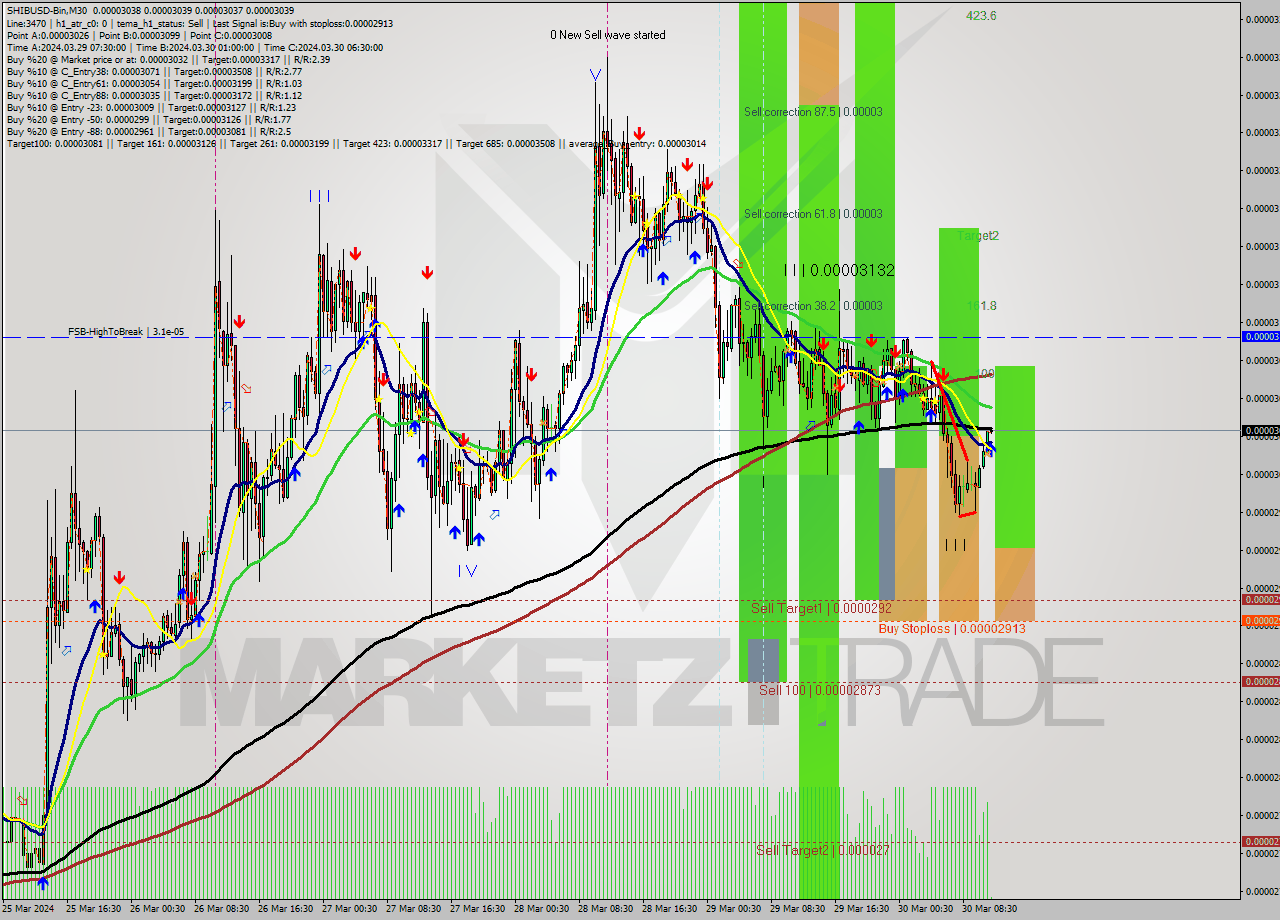Select the "I V" wave label

[468, 571]
